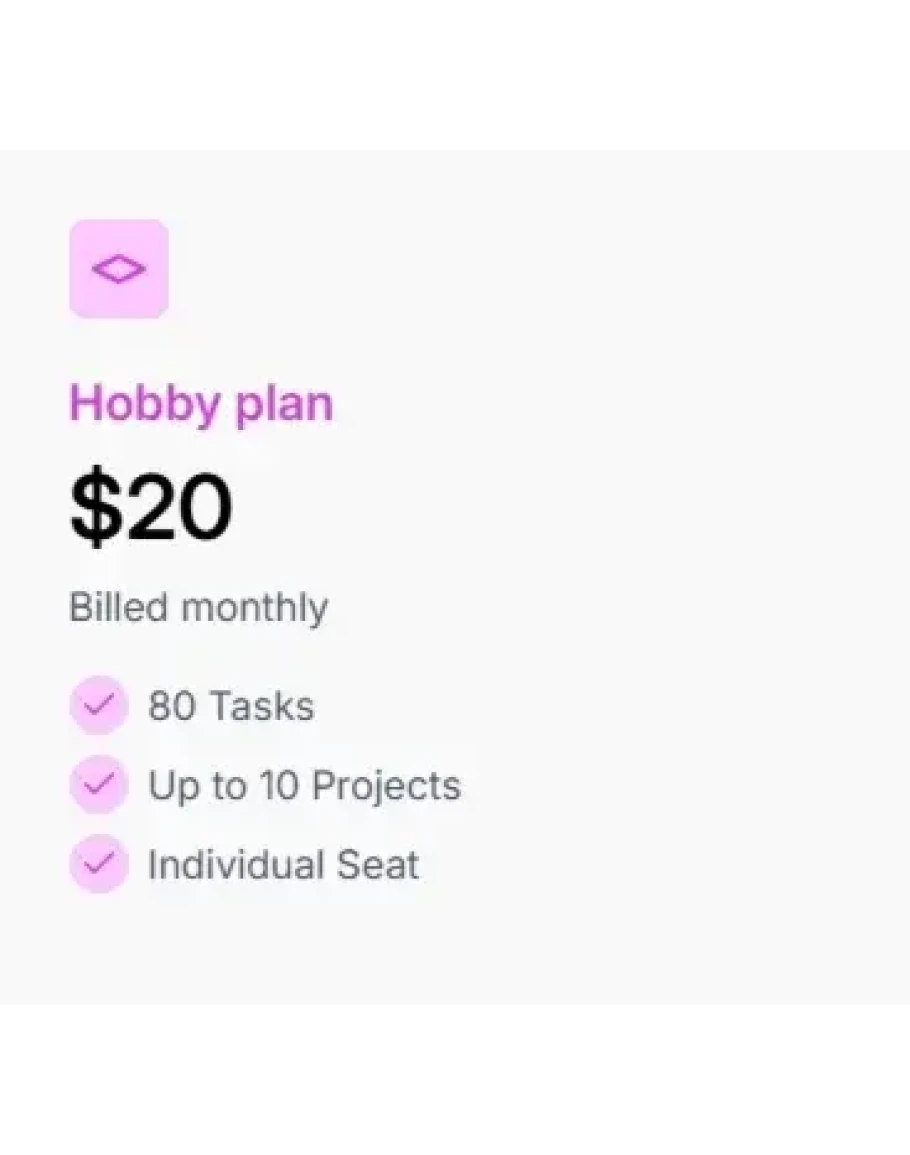Click the checkmark beside Up to 10 Projects
The image size is (910, 1155).
pyautogui.click(x=98, y=785)
